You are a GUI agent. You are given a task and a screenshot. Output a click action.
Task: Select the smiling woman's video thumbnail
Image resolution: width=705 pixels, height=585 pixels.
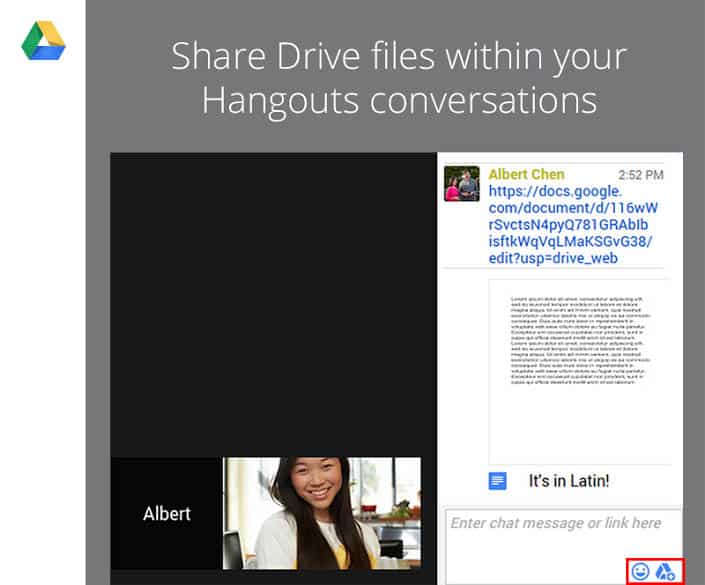(321, 512)
